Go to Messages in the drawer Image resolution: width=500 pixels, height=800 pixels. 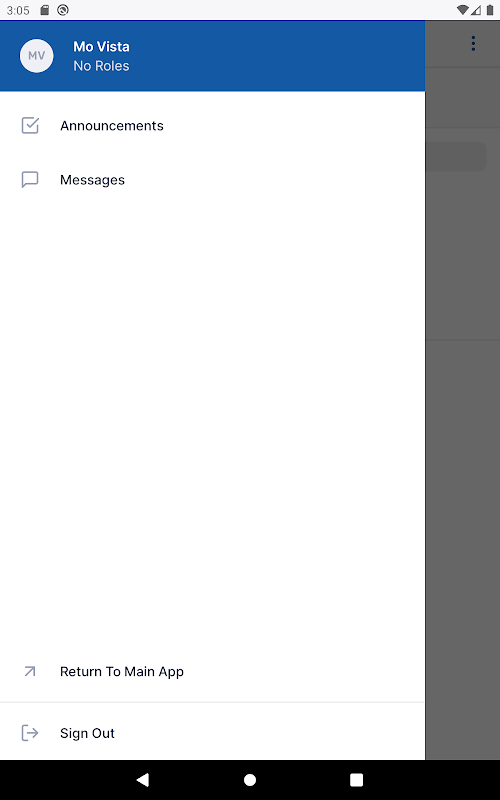pos(212,180)
